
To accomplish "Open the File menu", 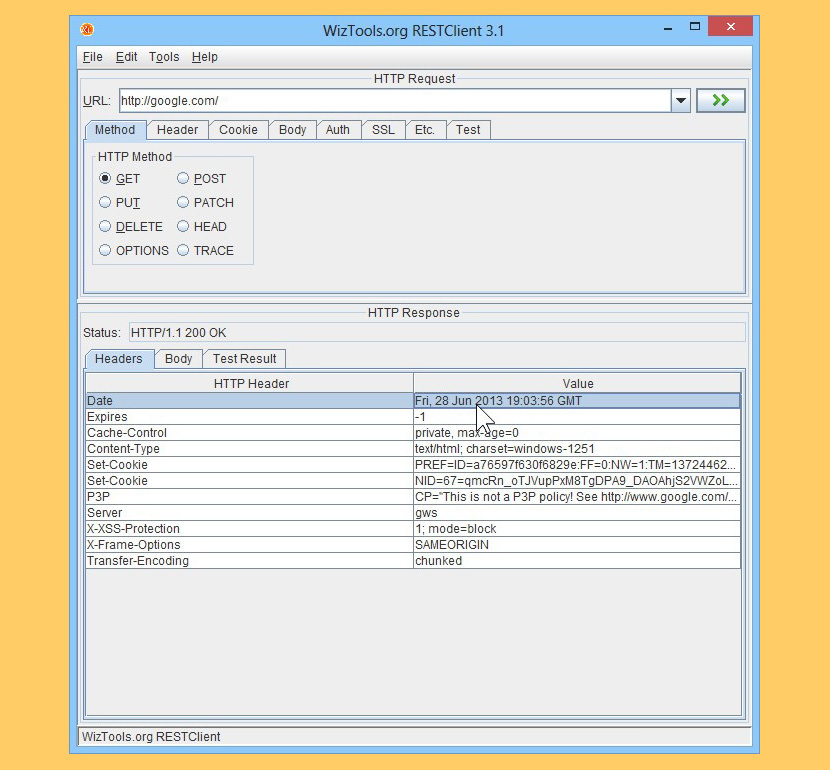I will tap(92, 57).
